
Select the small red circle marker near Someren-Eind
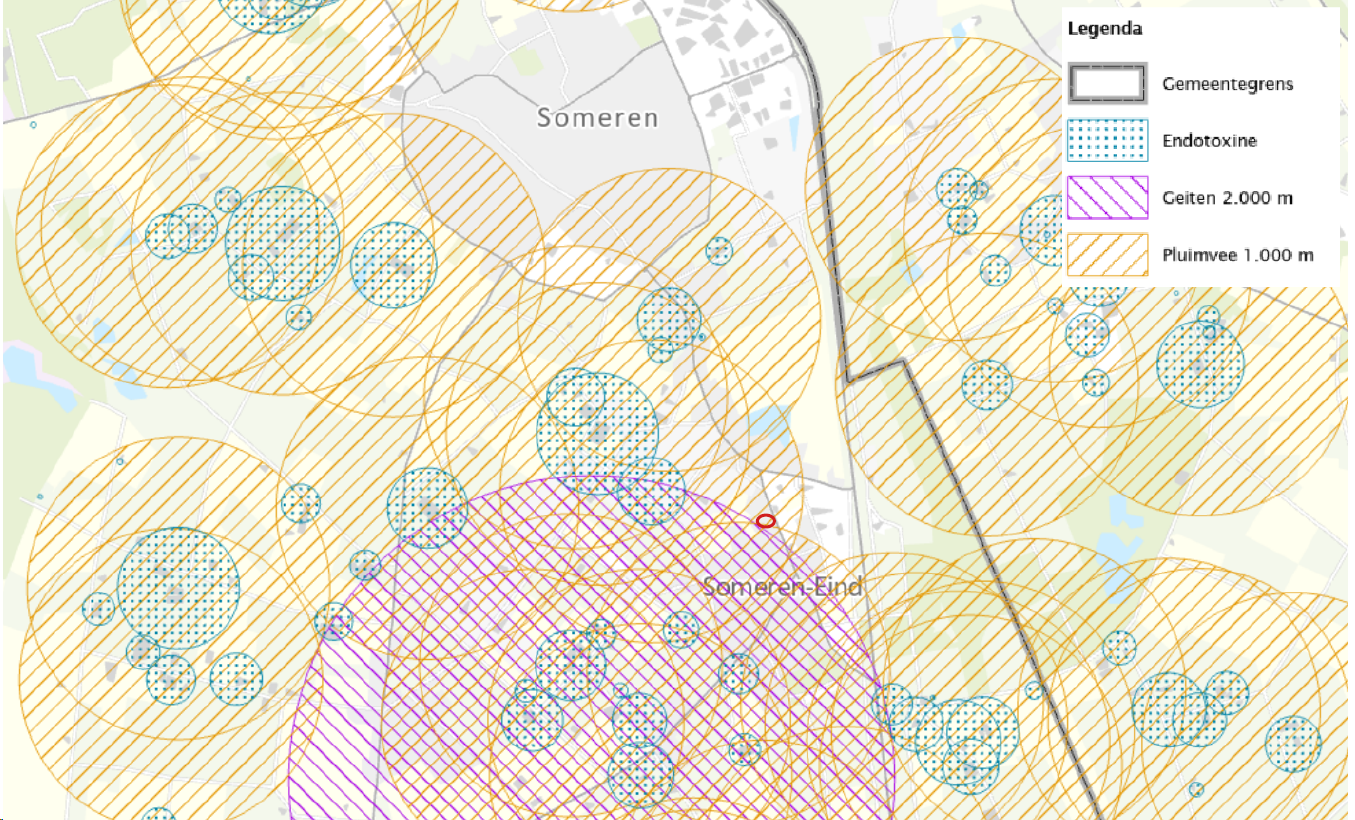point(765,520)
